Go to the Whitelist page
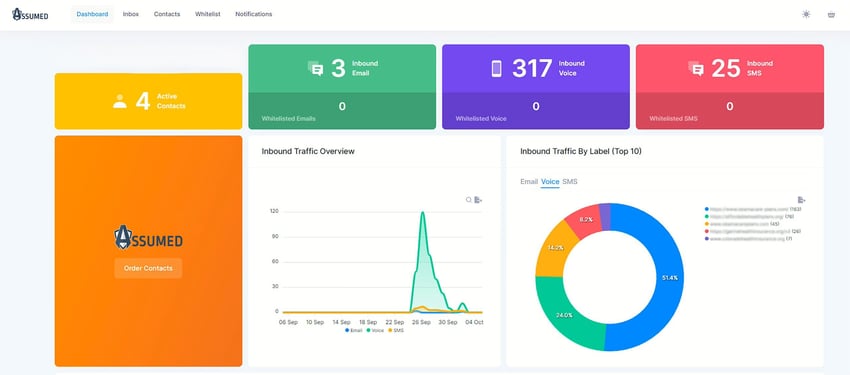The width and height of the screenshot is (850, 375). pos(208,14)
